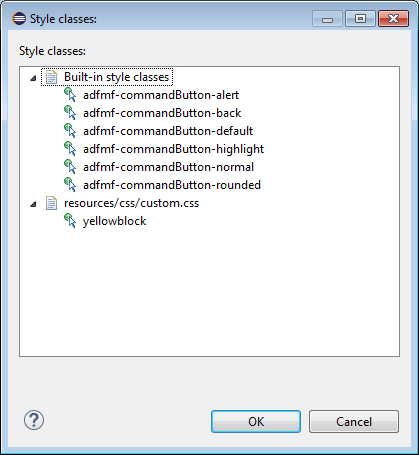This screenshot has width=419, height=455.
Task: Click the adfmf-commandButton-alert style class icon
Action: point(70,95)
